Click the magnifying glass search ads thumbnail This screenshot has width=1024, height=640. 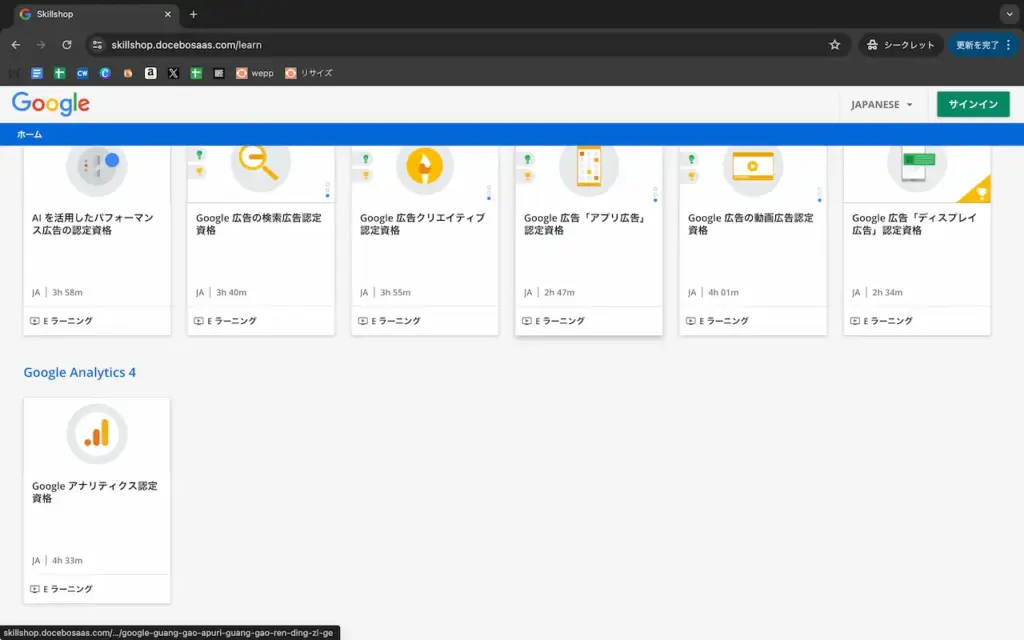(x=260, y=167)
